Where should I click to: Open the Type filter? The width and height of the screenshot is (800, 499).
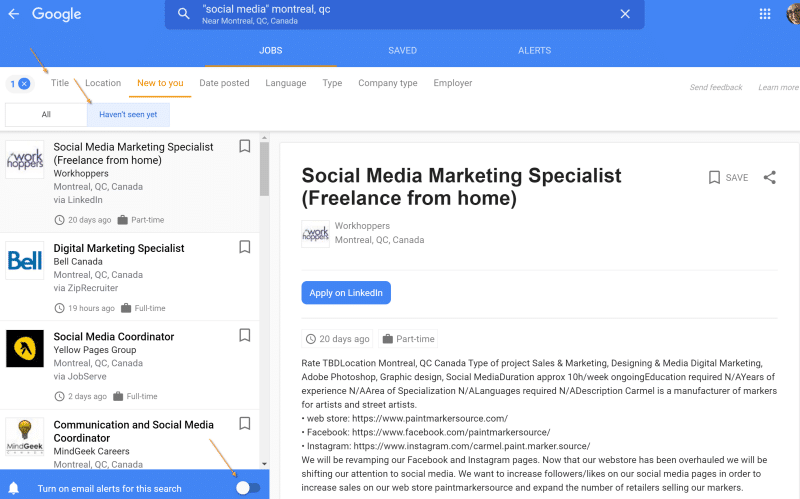pyautogui.click(x=332, y=83)
